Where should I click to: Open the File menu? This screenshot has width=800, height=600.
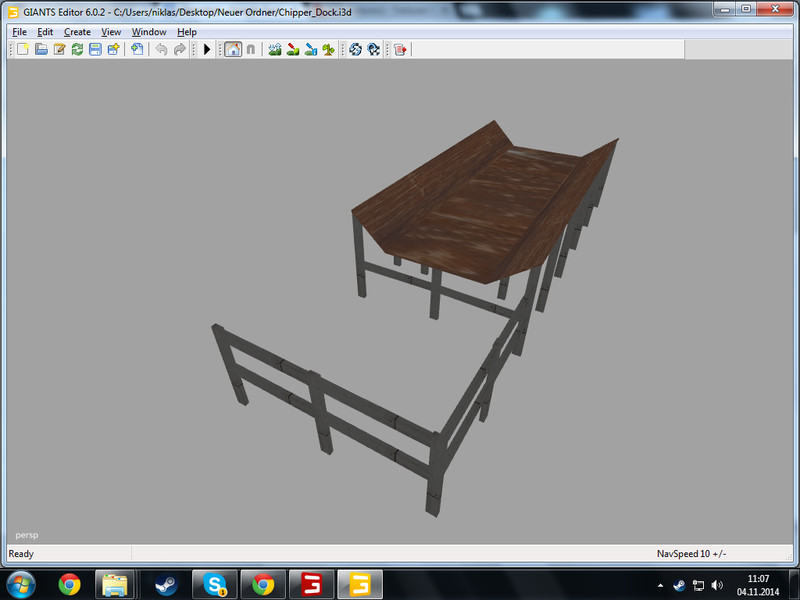(19, 32)
